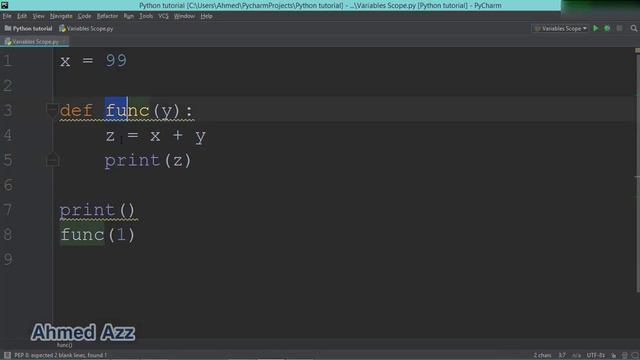The height and width of the screenshot is (360, 640).
Task: Click the func() breadcrumb below the editor
Action: coord(64,345)
